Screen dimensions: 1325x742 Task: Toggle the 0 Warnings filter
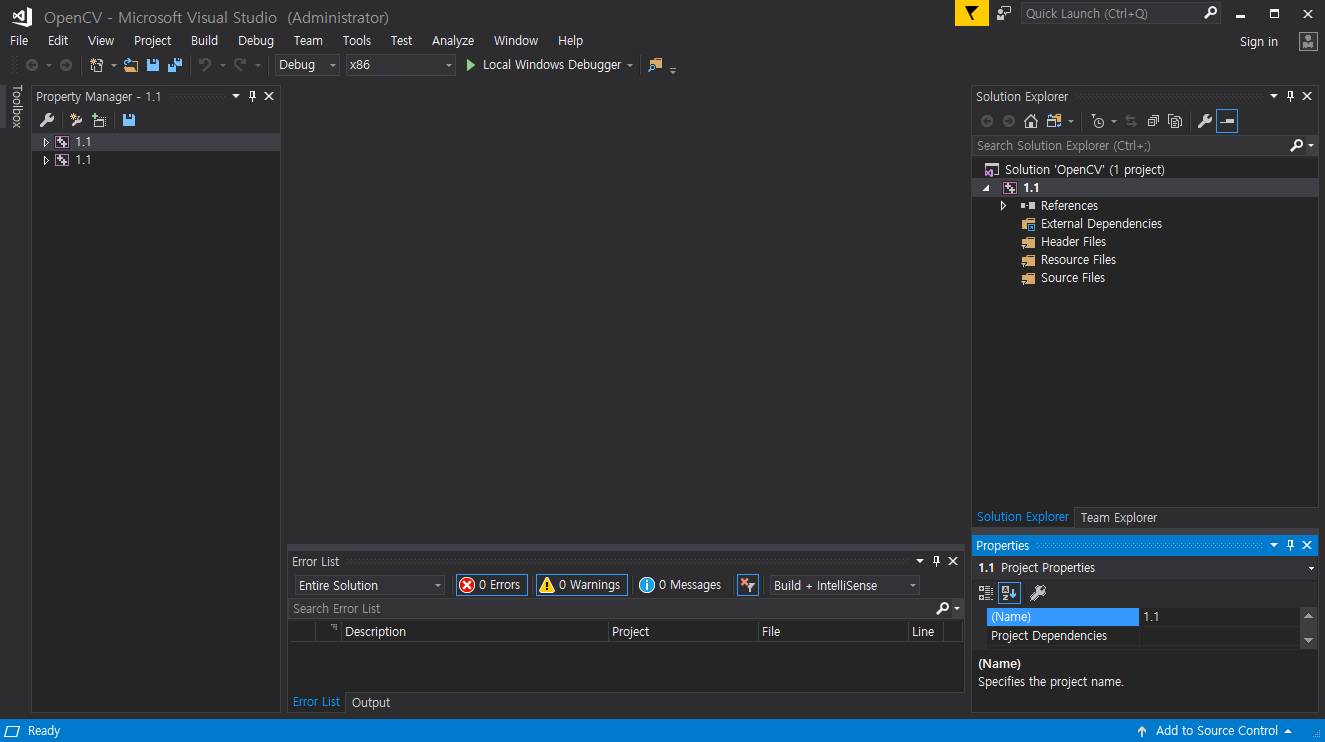click(581, 585)
